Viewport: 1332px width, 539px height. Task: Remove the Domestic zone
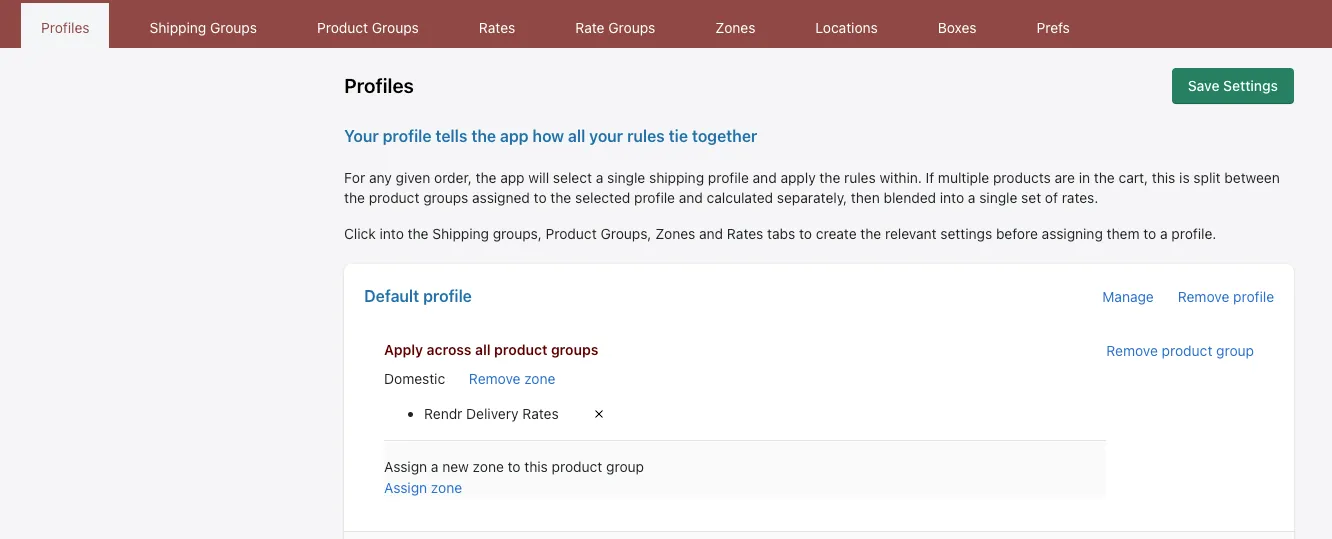[x=512, y=379]
